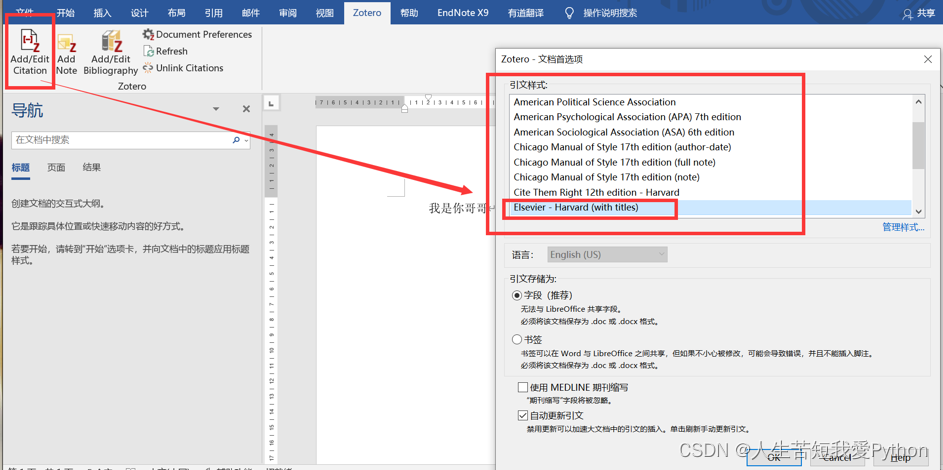The image size is (943, 470).
Task: Toggle 自动更新引文 checkbox
Action: click(523, 415)
